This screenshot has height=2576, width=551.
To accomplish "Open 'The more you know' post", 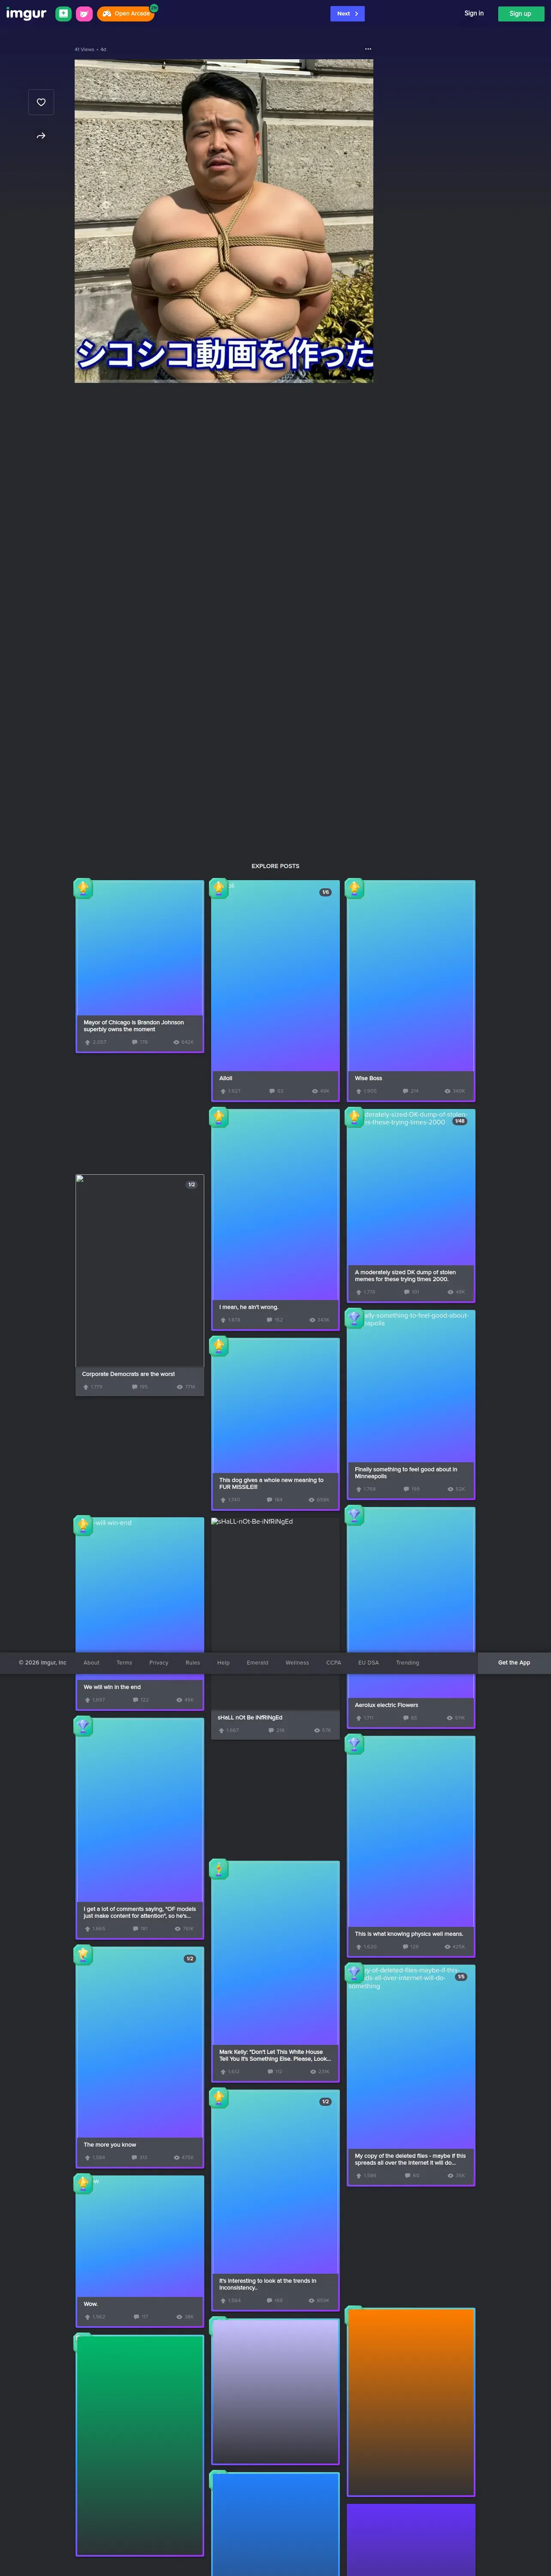I will coord(139,2057).
